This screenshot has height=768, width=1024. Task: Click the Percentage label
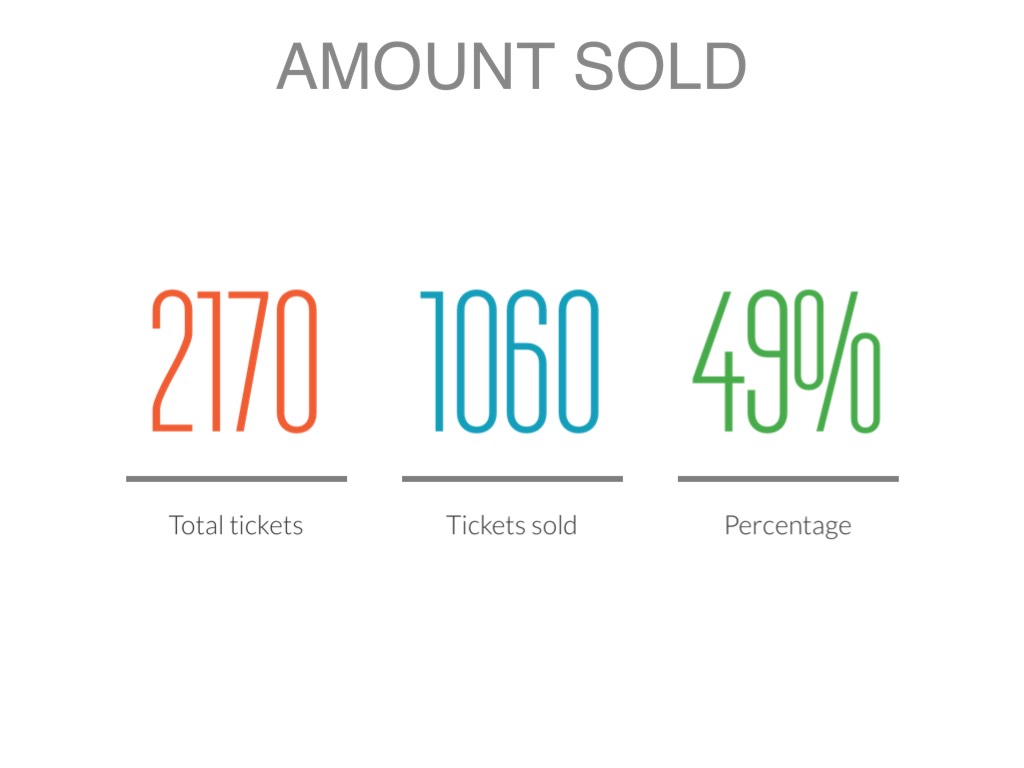point(788,526)
